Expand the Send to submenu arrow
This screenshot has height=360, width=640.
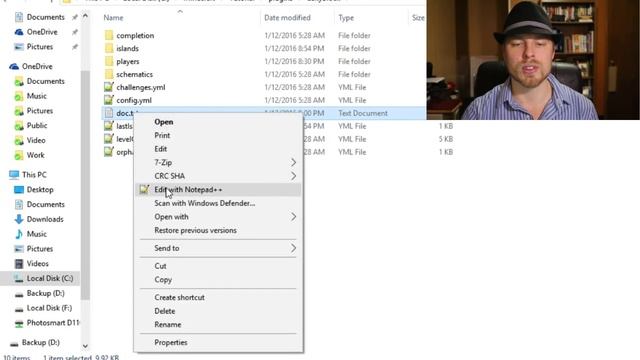[x=293, y=248]
